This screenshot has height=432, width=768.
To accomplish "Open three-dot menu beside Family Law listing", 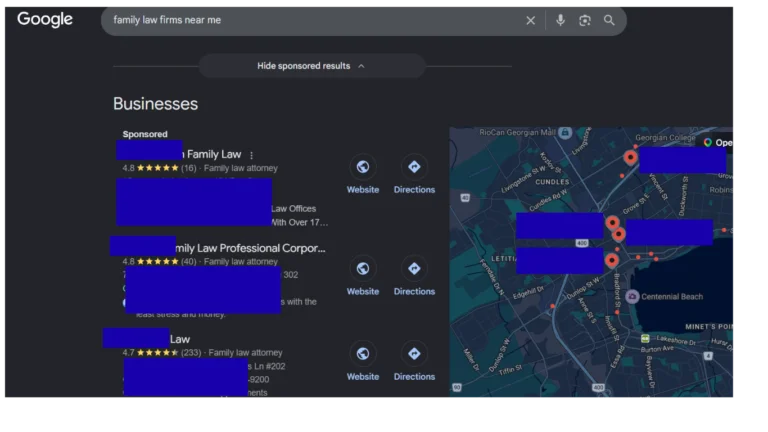I will pos(251,155).
